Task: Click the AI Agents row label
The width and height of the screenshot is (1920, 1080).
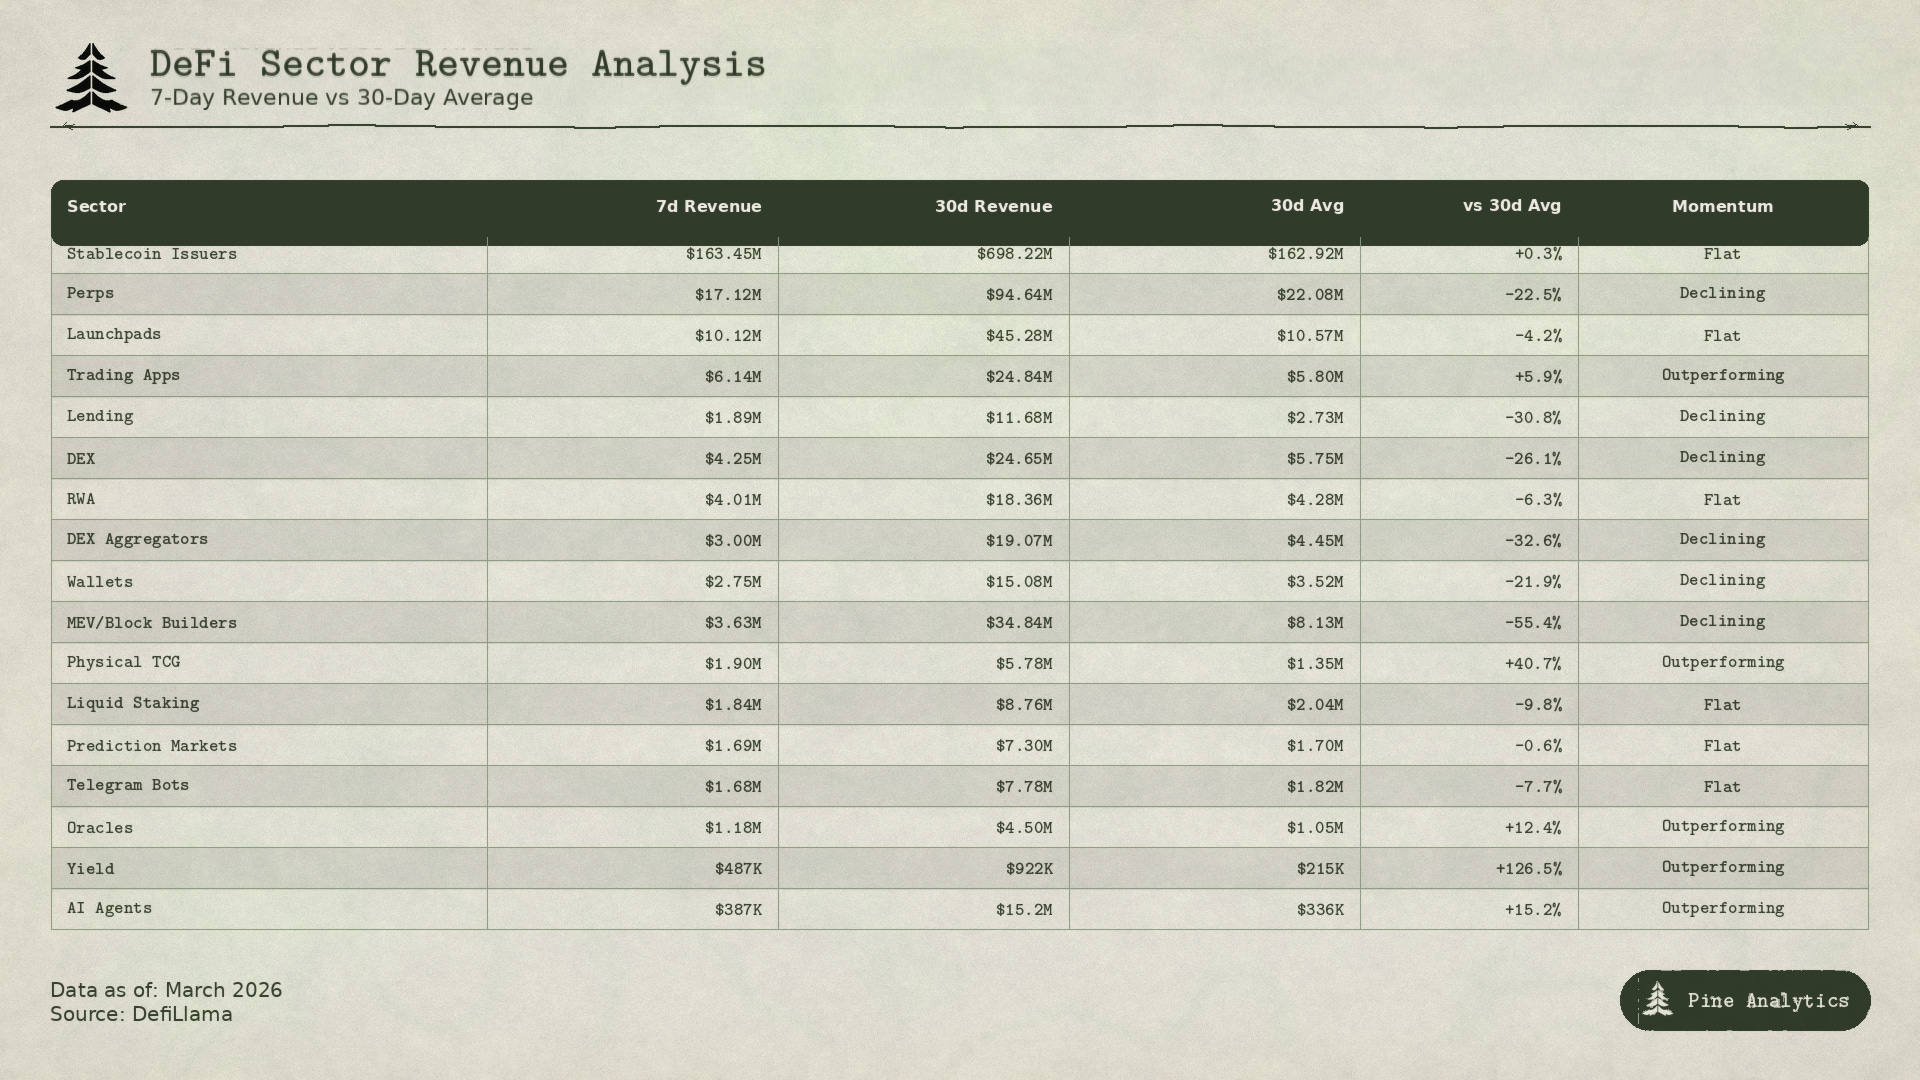Action: (x=109, y=908)
